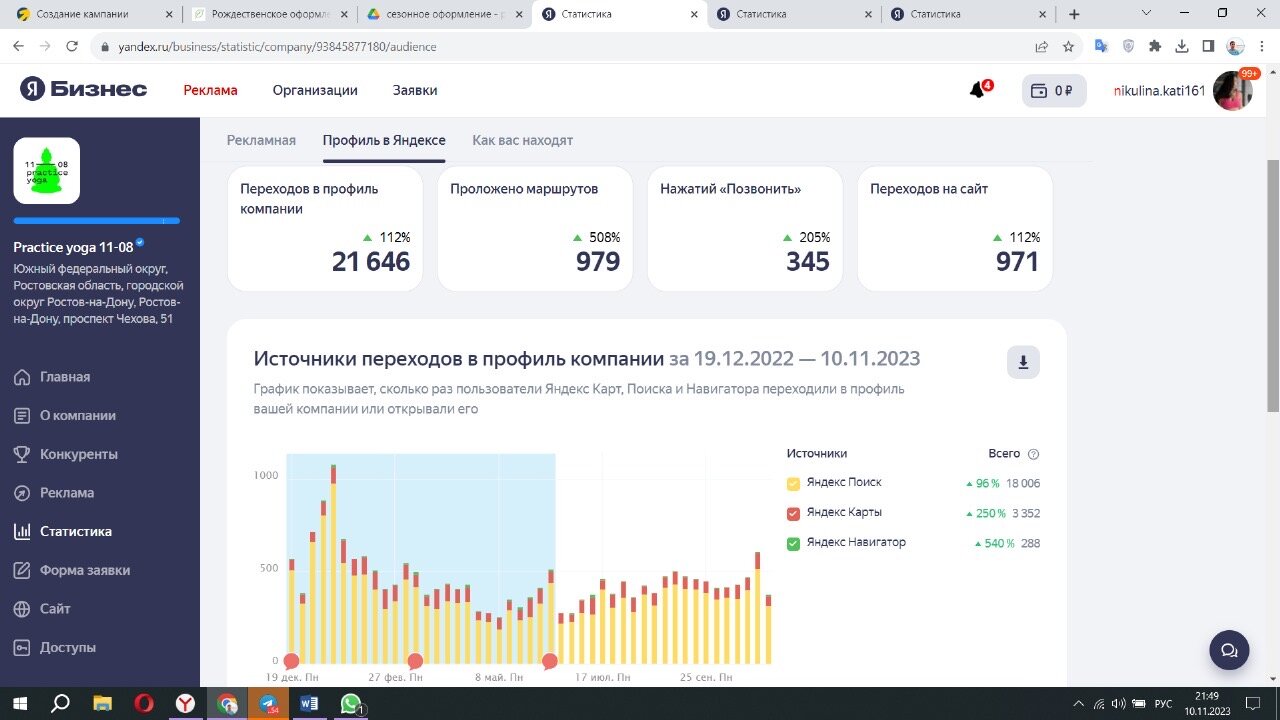1280x720 pixels.
Task: Click the nikulina.kati161 username
Action: pos(1159,90)
